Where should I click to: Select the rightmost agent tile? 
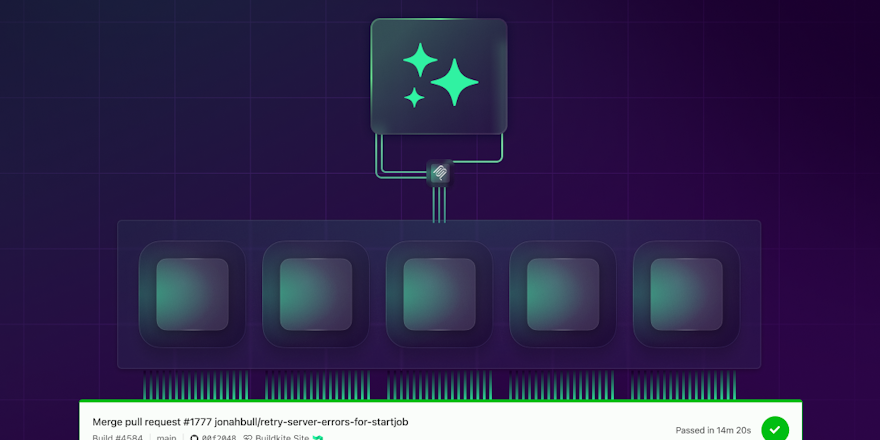click(686, 294)
